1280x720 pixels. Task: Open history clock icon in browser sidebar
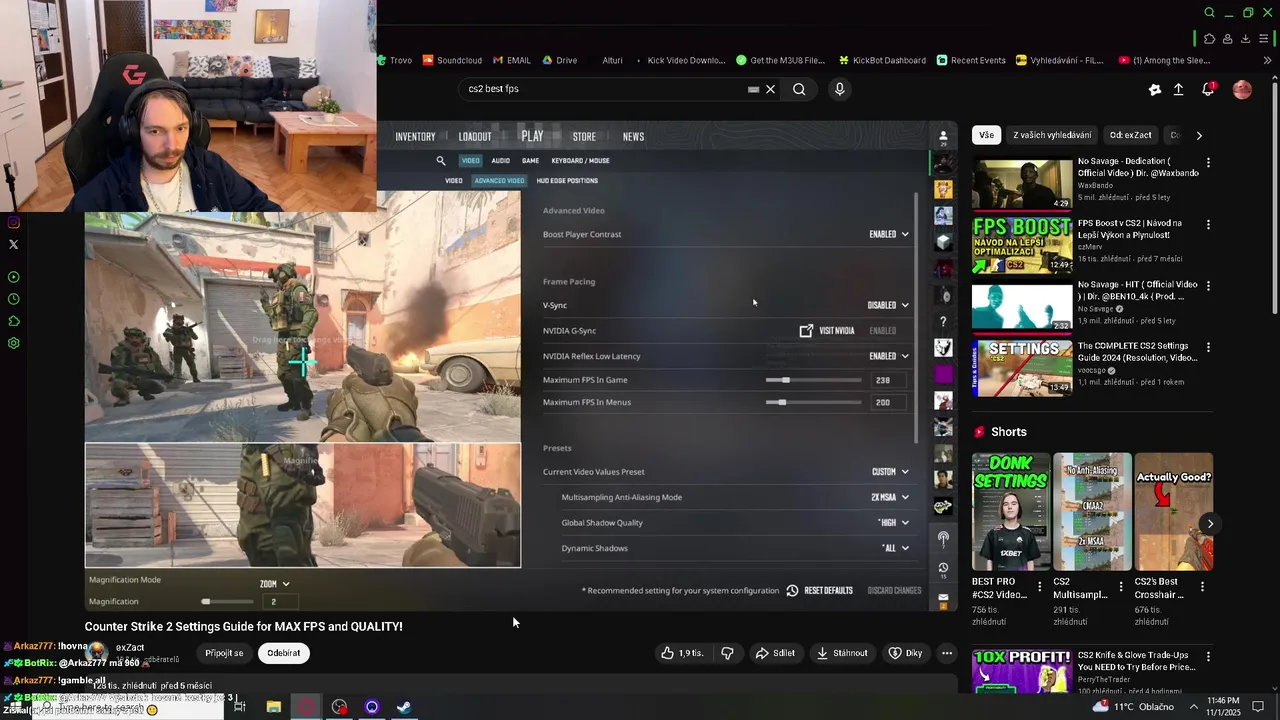13,299
